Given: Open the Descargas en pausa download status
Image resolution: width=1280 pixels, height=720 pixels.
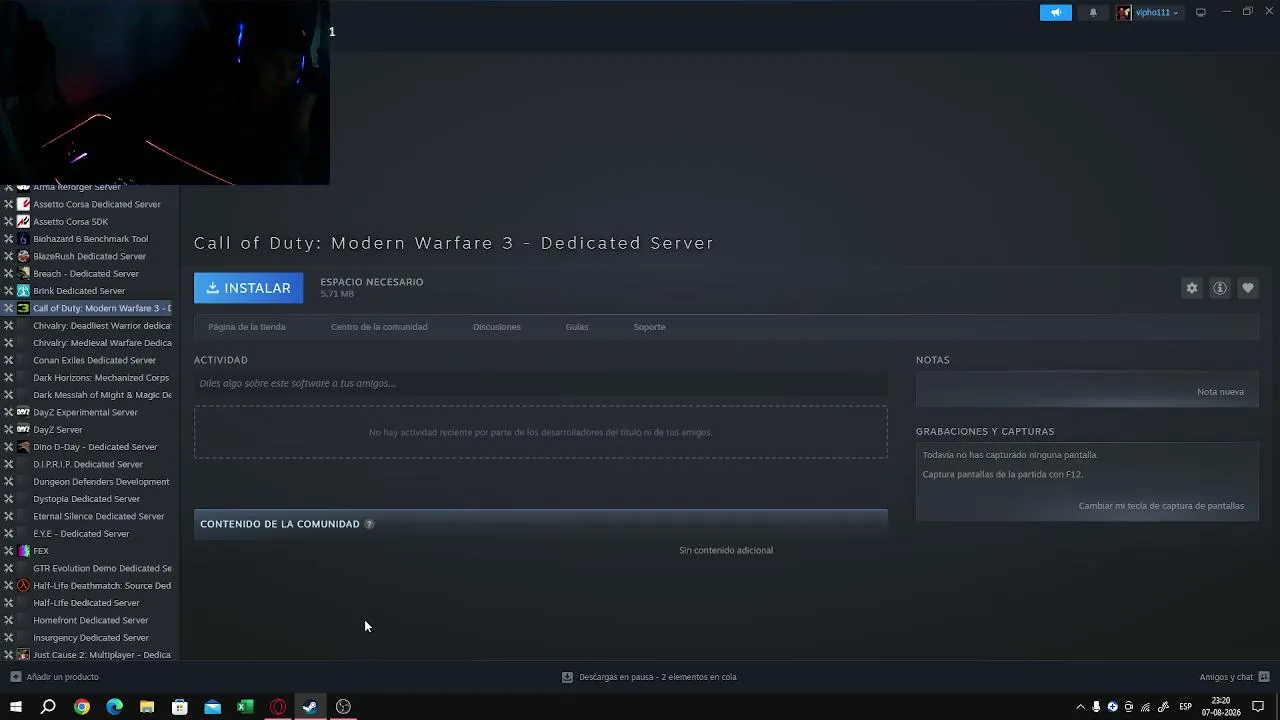Looking at the screenshot, I should tap(649, 677).
